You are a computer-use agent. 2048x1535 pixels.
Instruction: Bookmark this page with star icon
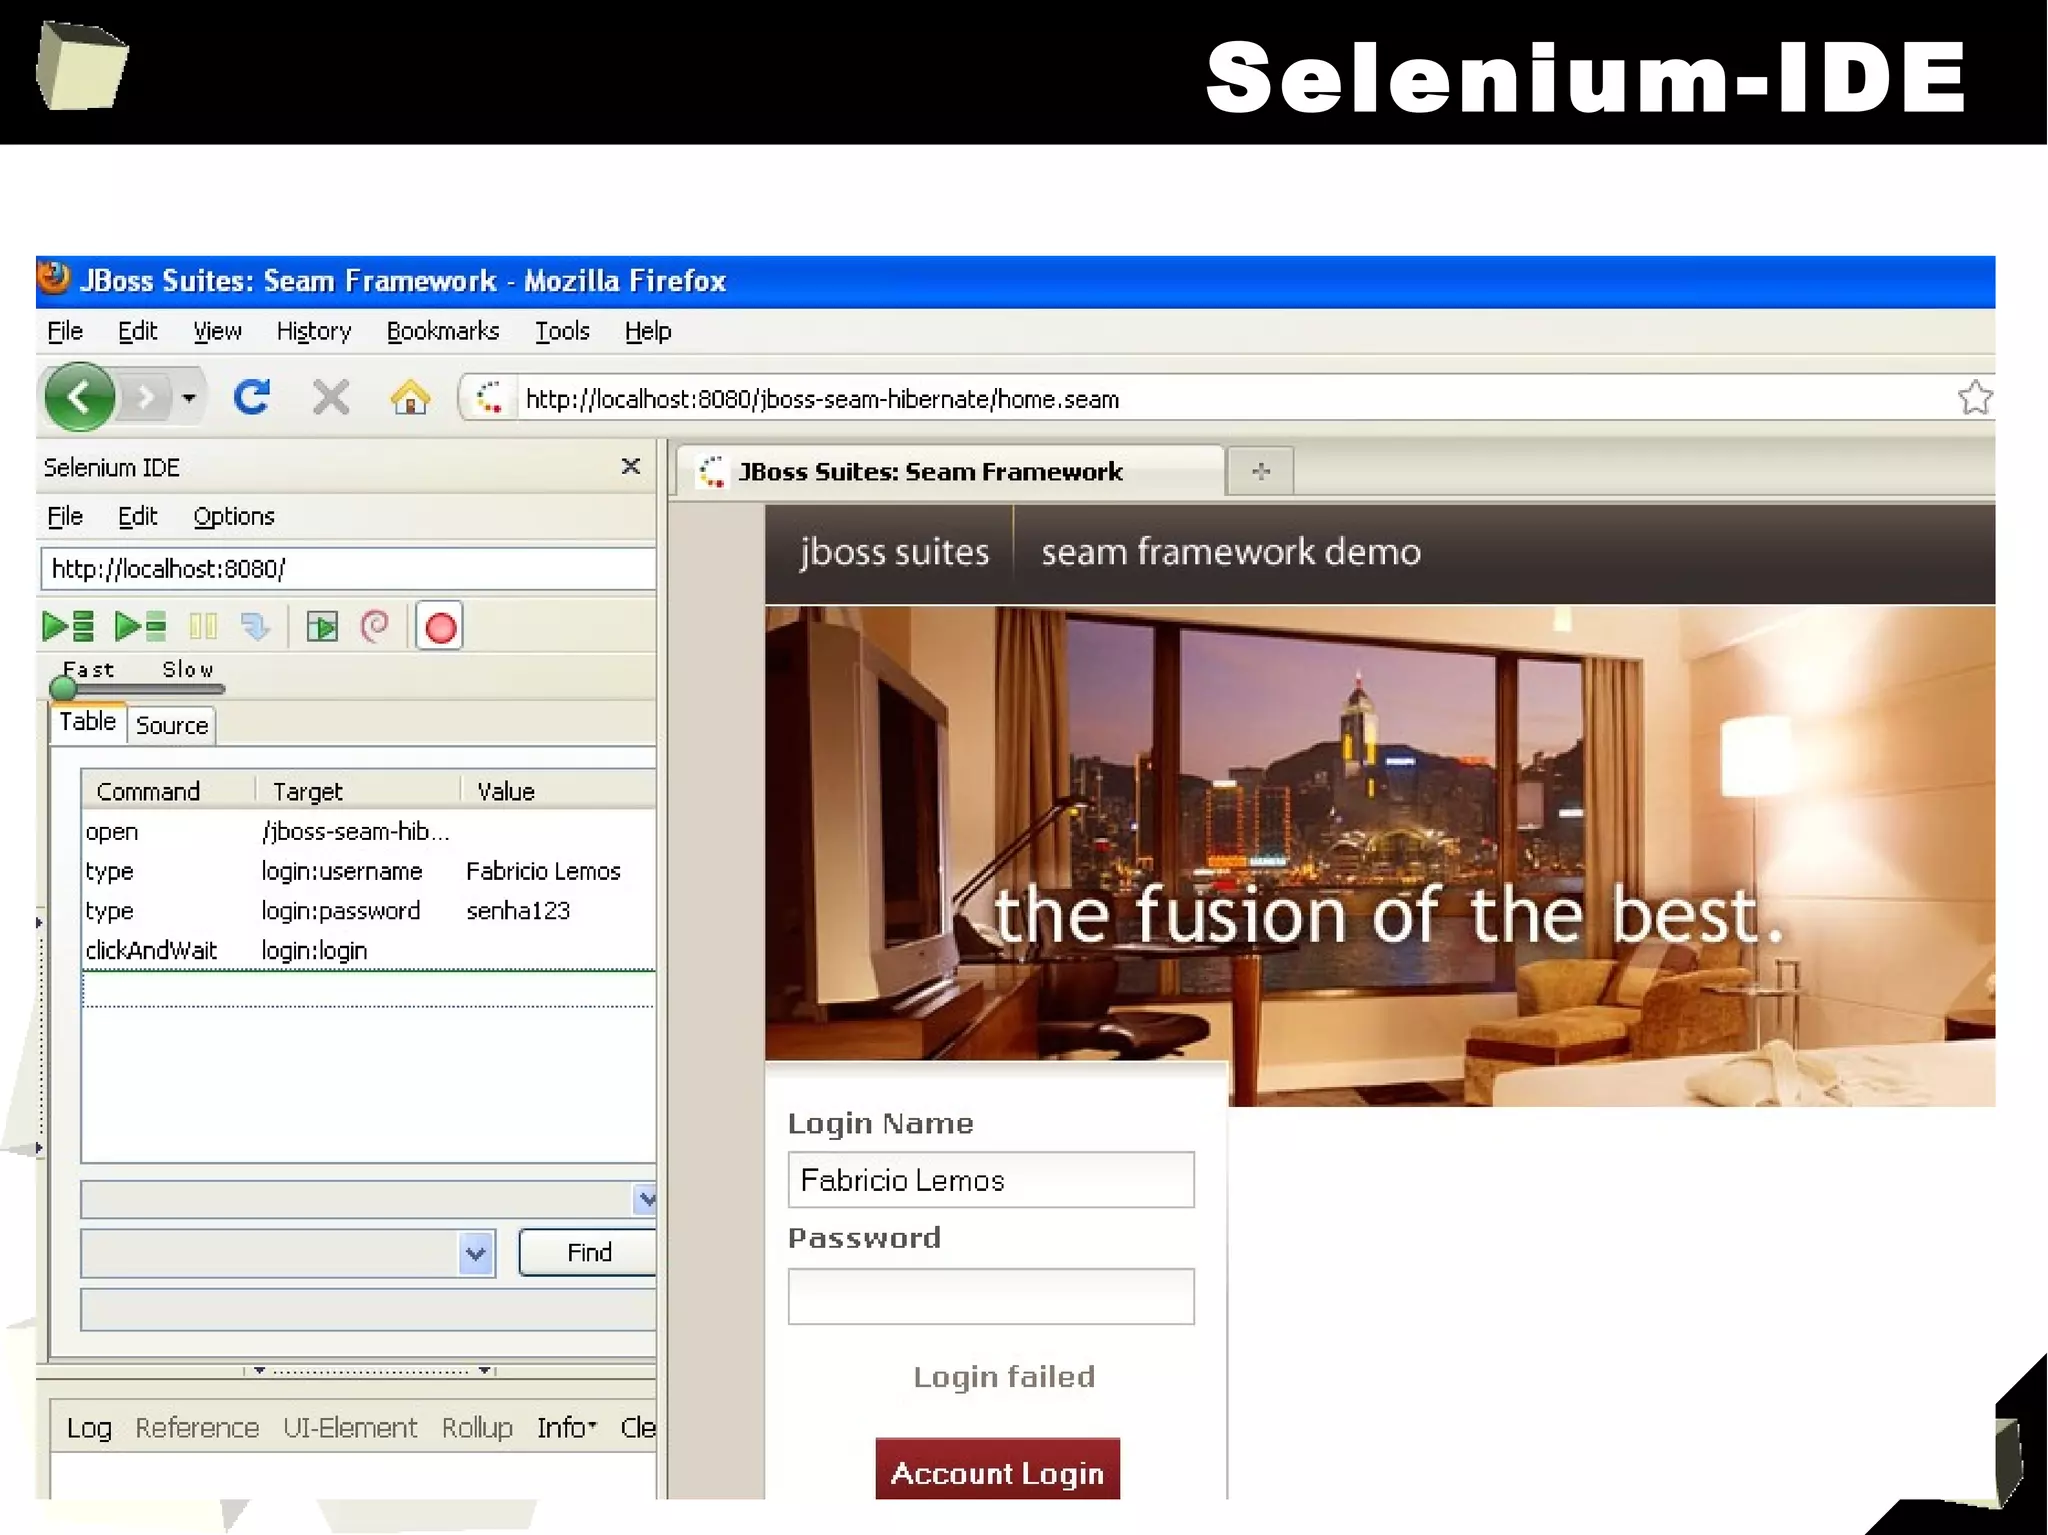[x=1974, y=398]
